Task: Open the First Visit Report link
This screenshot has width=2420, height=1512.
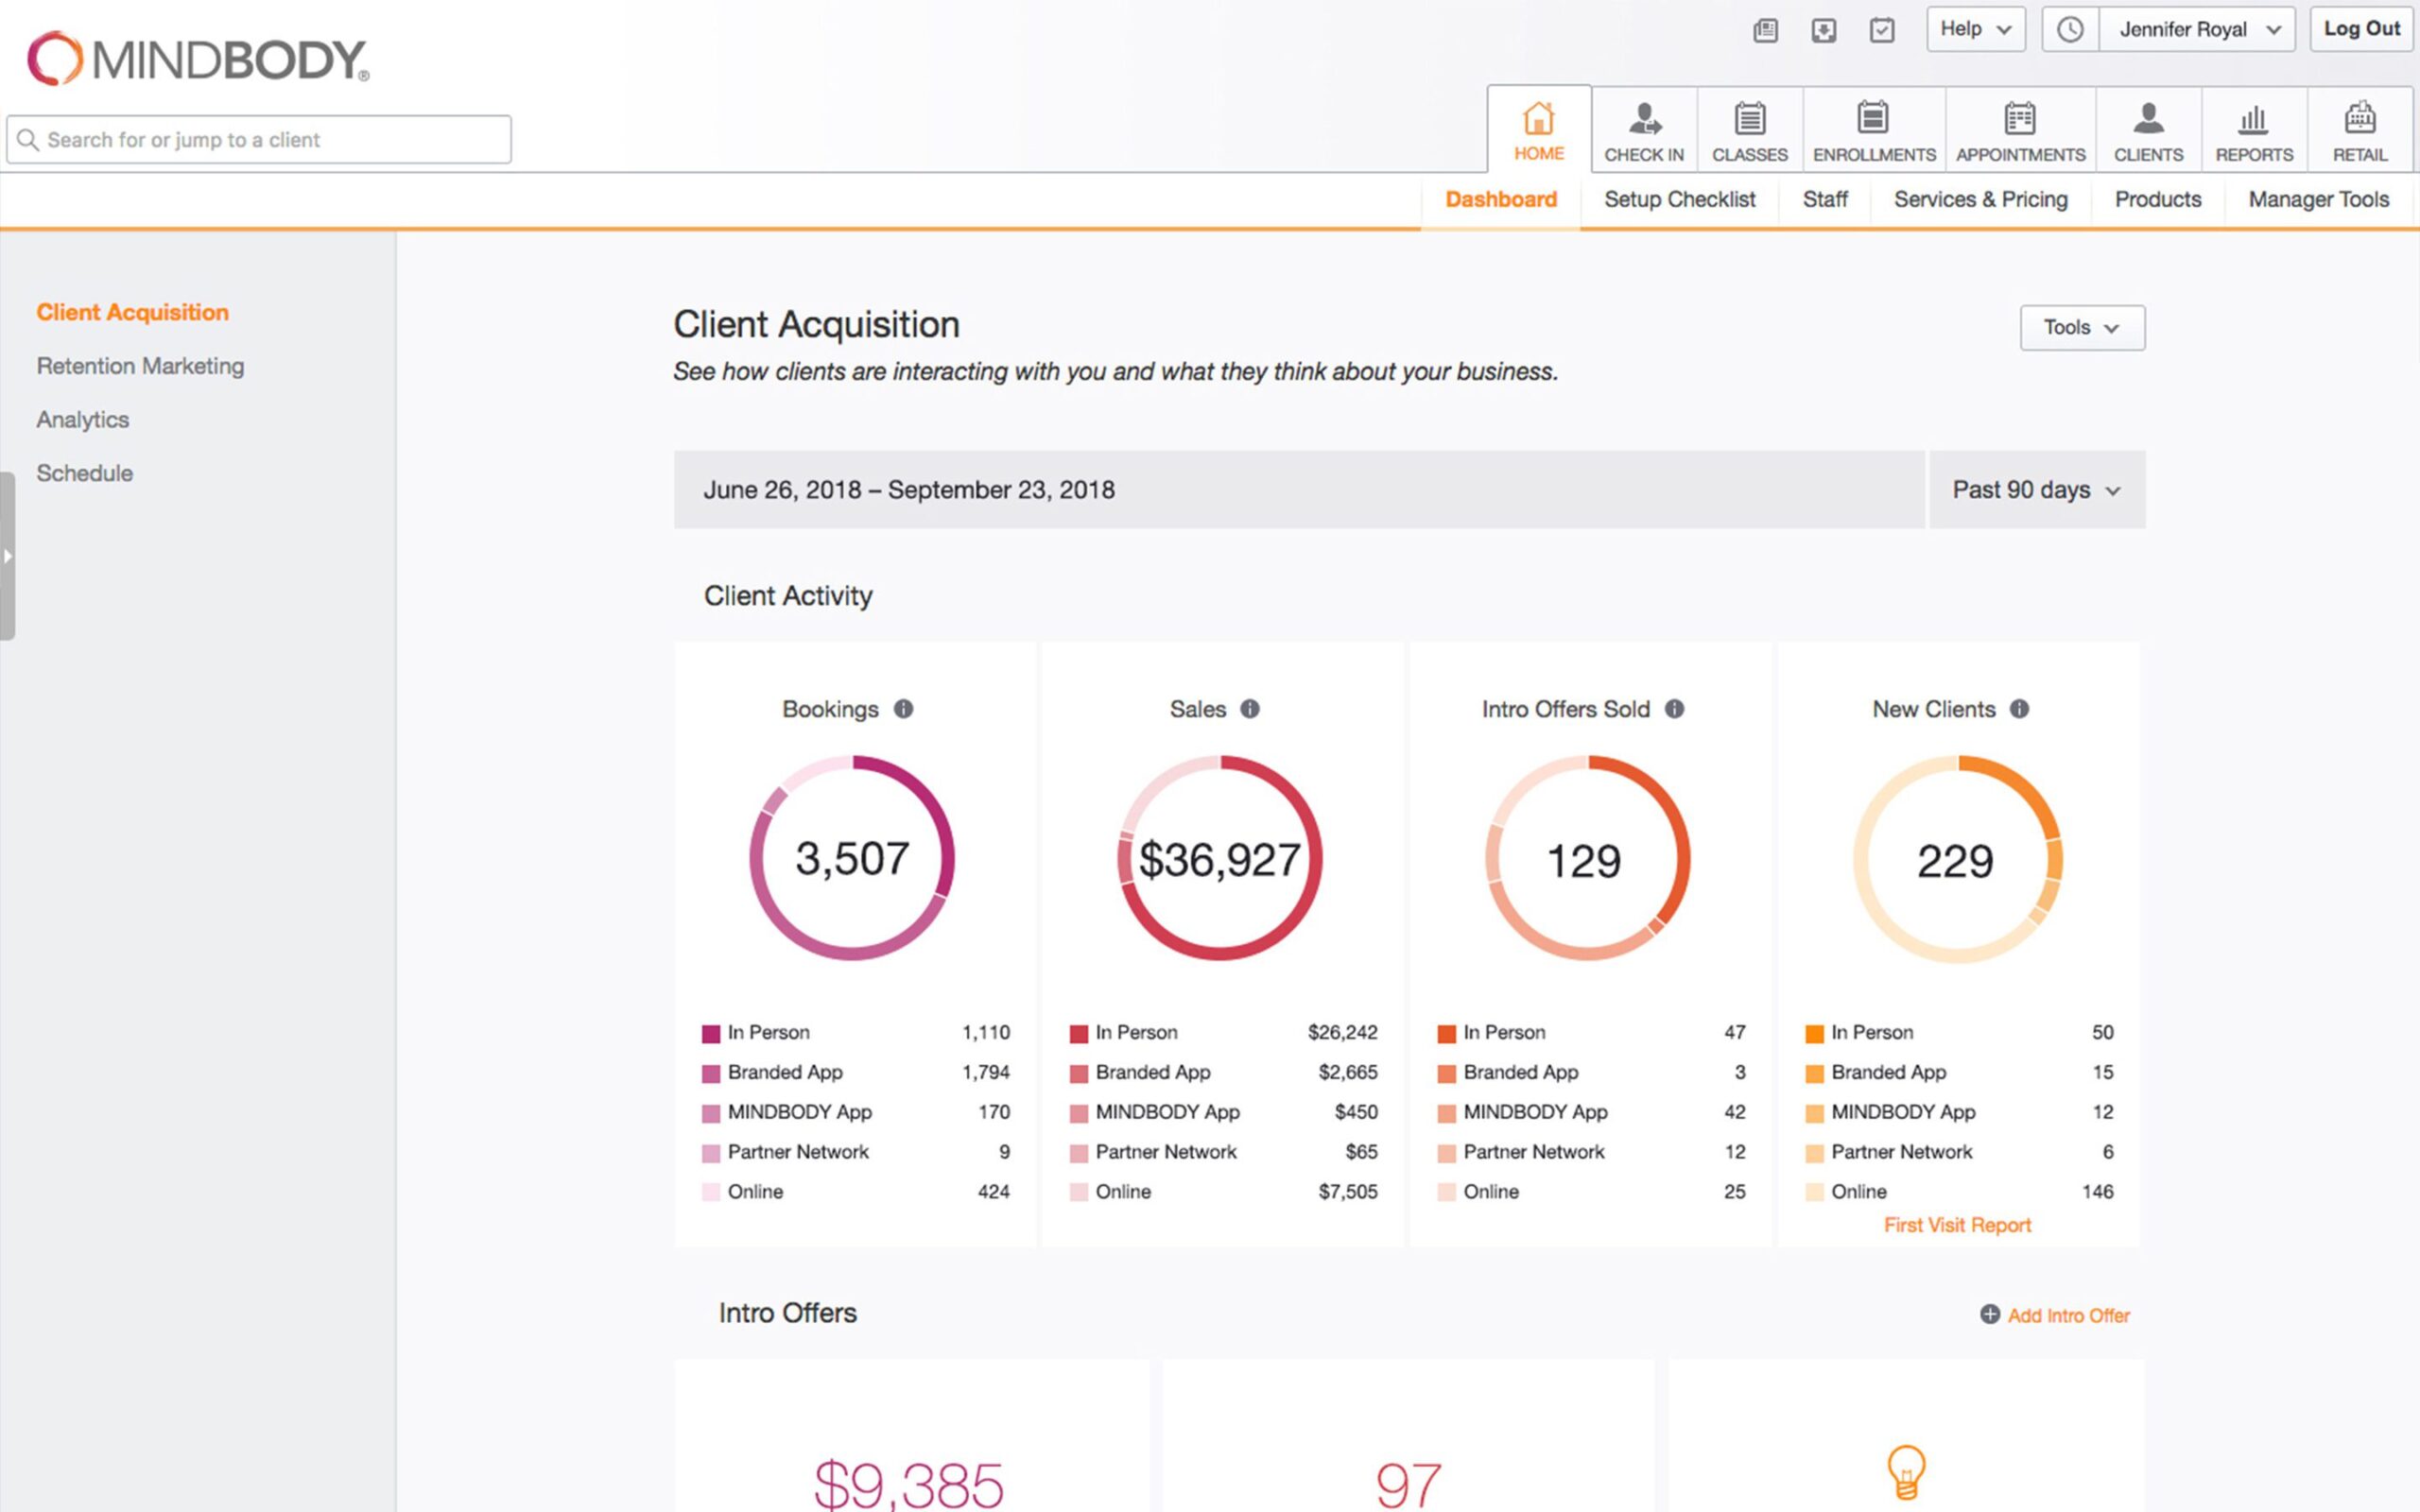Action: pos(1956,1225)
